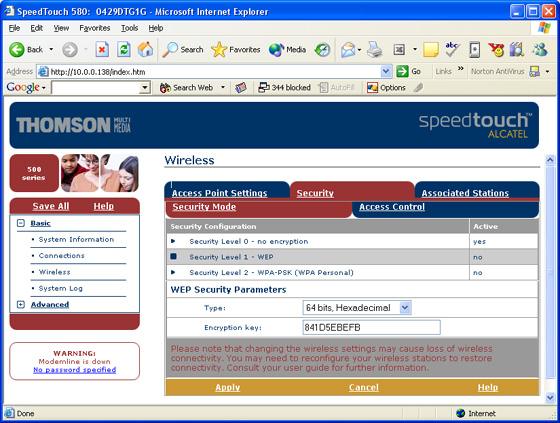Screen dimensions: 560x423
Task: Click Search Web in Google toolbar
Action: [x=186, y=88]
